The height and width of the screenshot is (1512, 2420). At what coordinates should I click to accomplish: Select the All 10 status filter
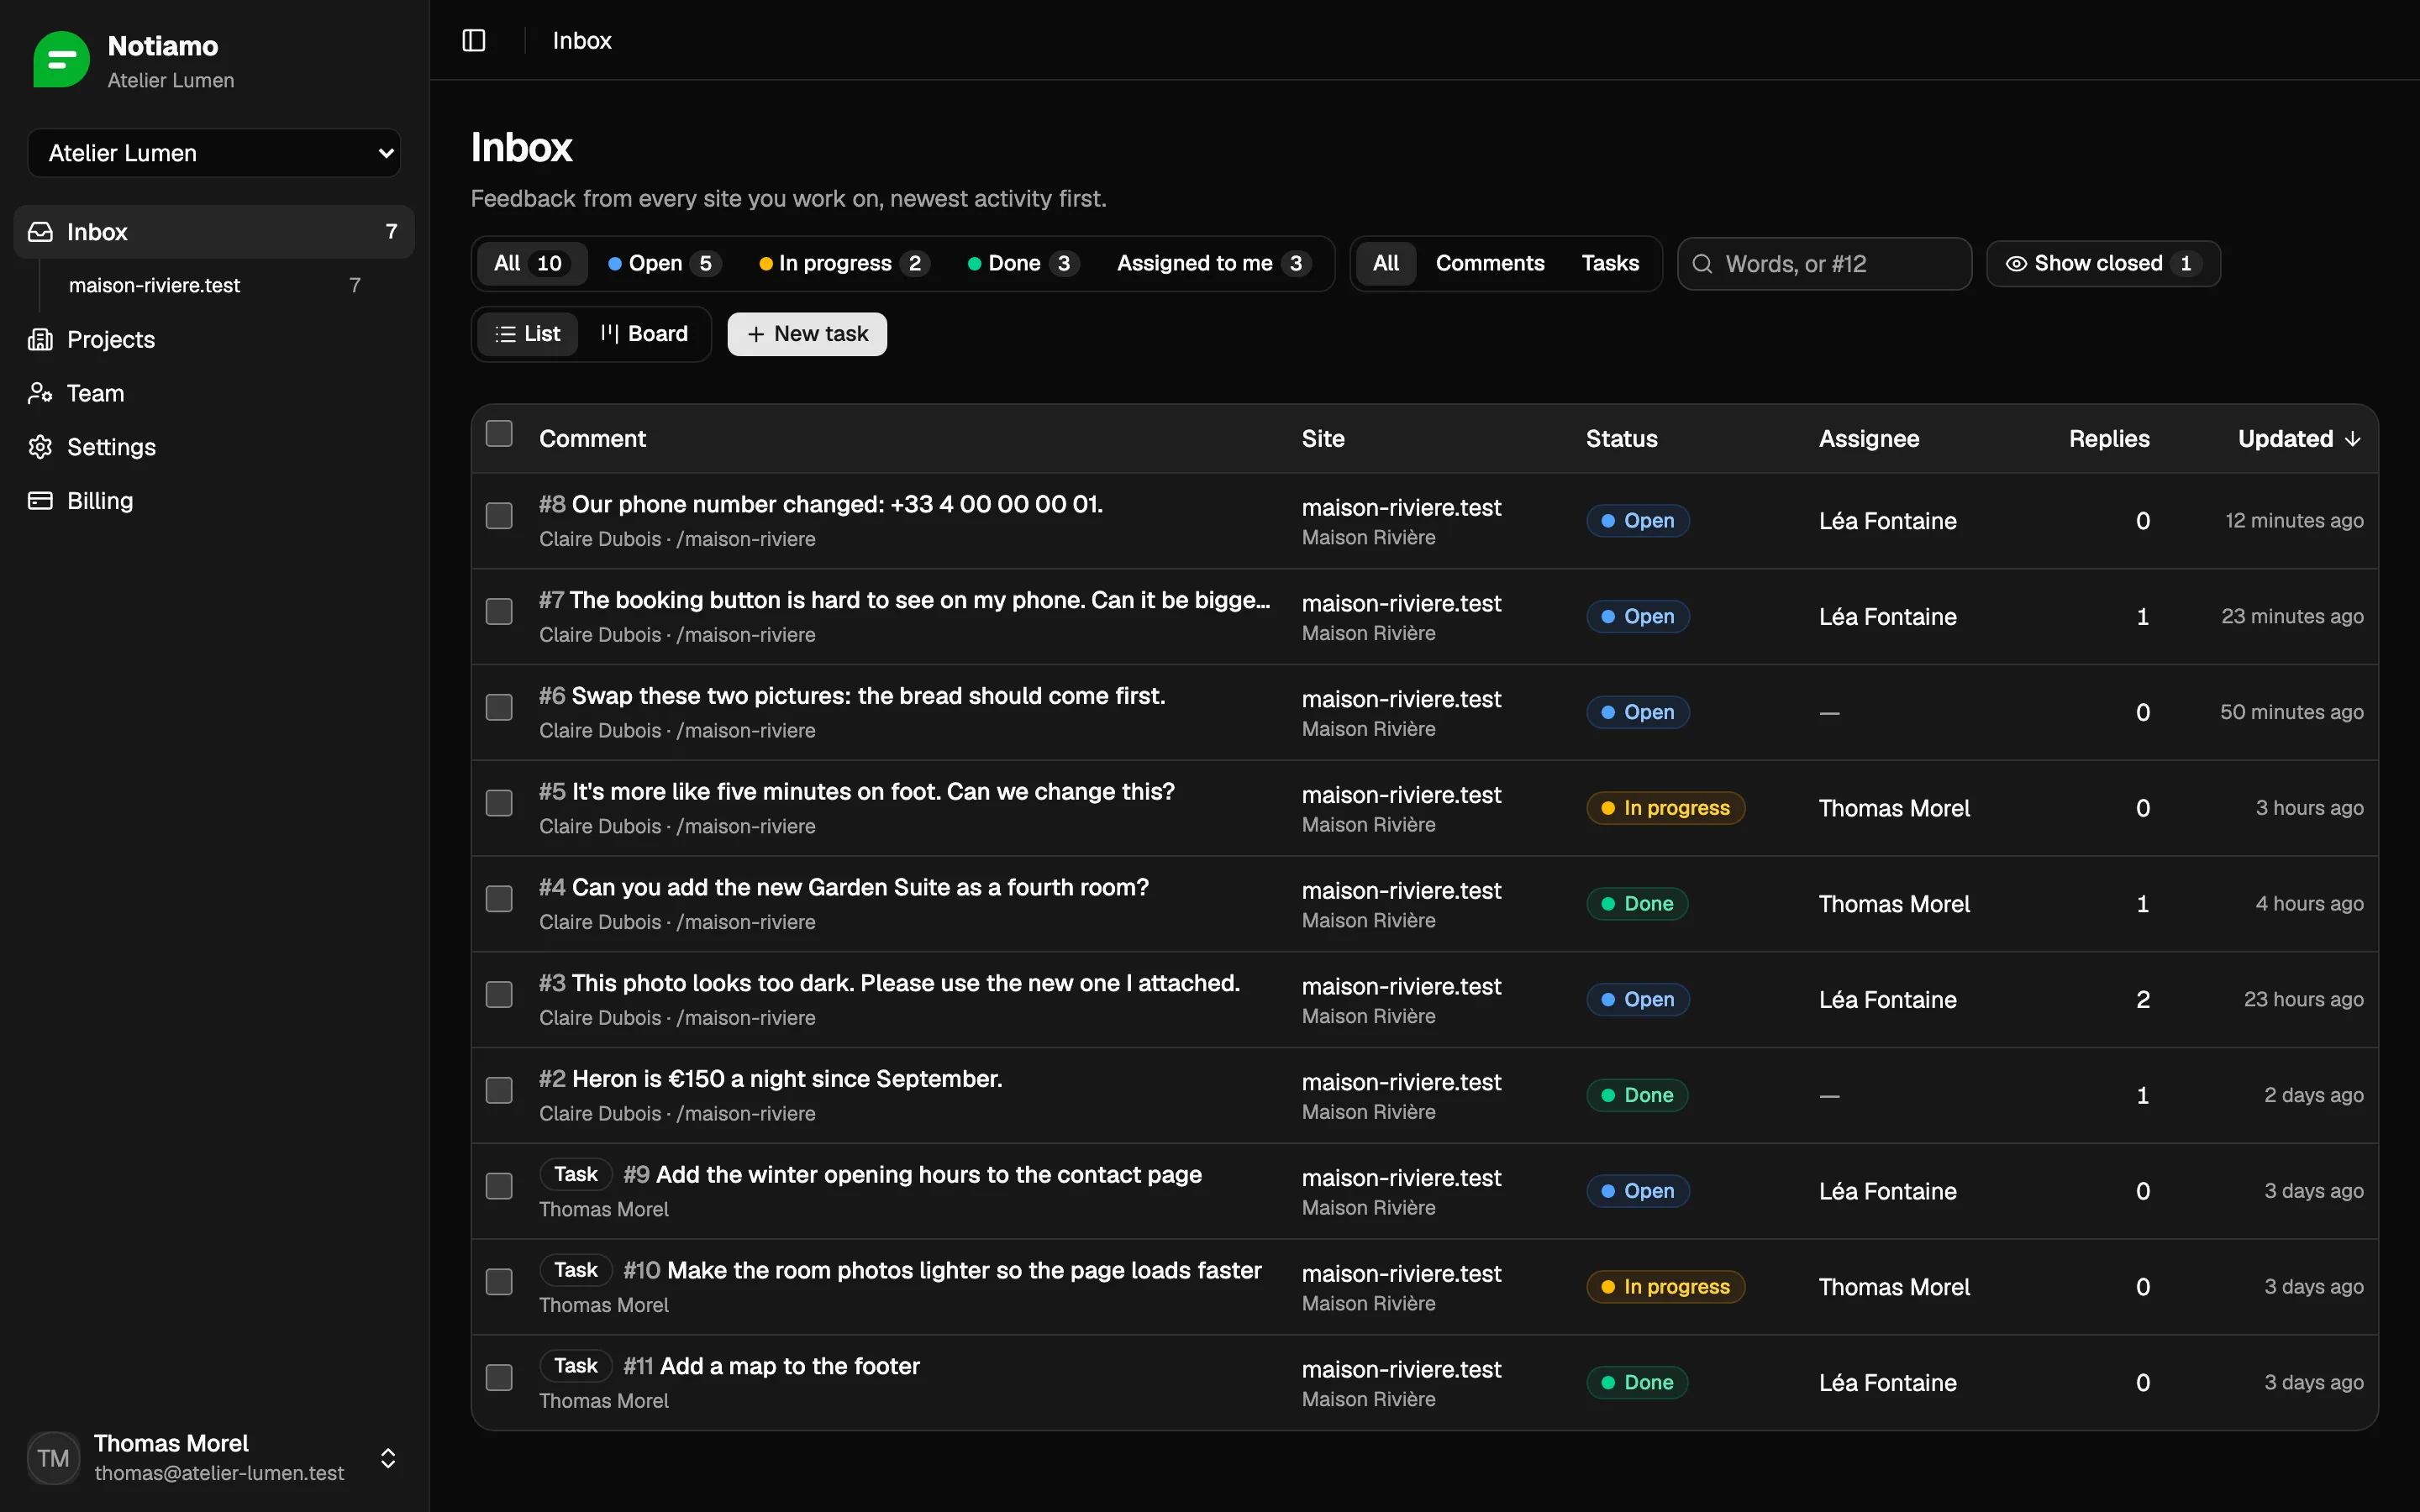click(x=530, y=264)
